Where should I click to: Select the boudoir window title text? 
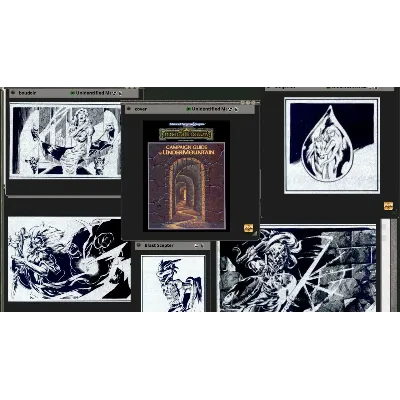tap(27, 93)
